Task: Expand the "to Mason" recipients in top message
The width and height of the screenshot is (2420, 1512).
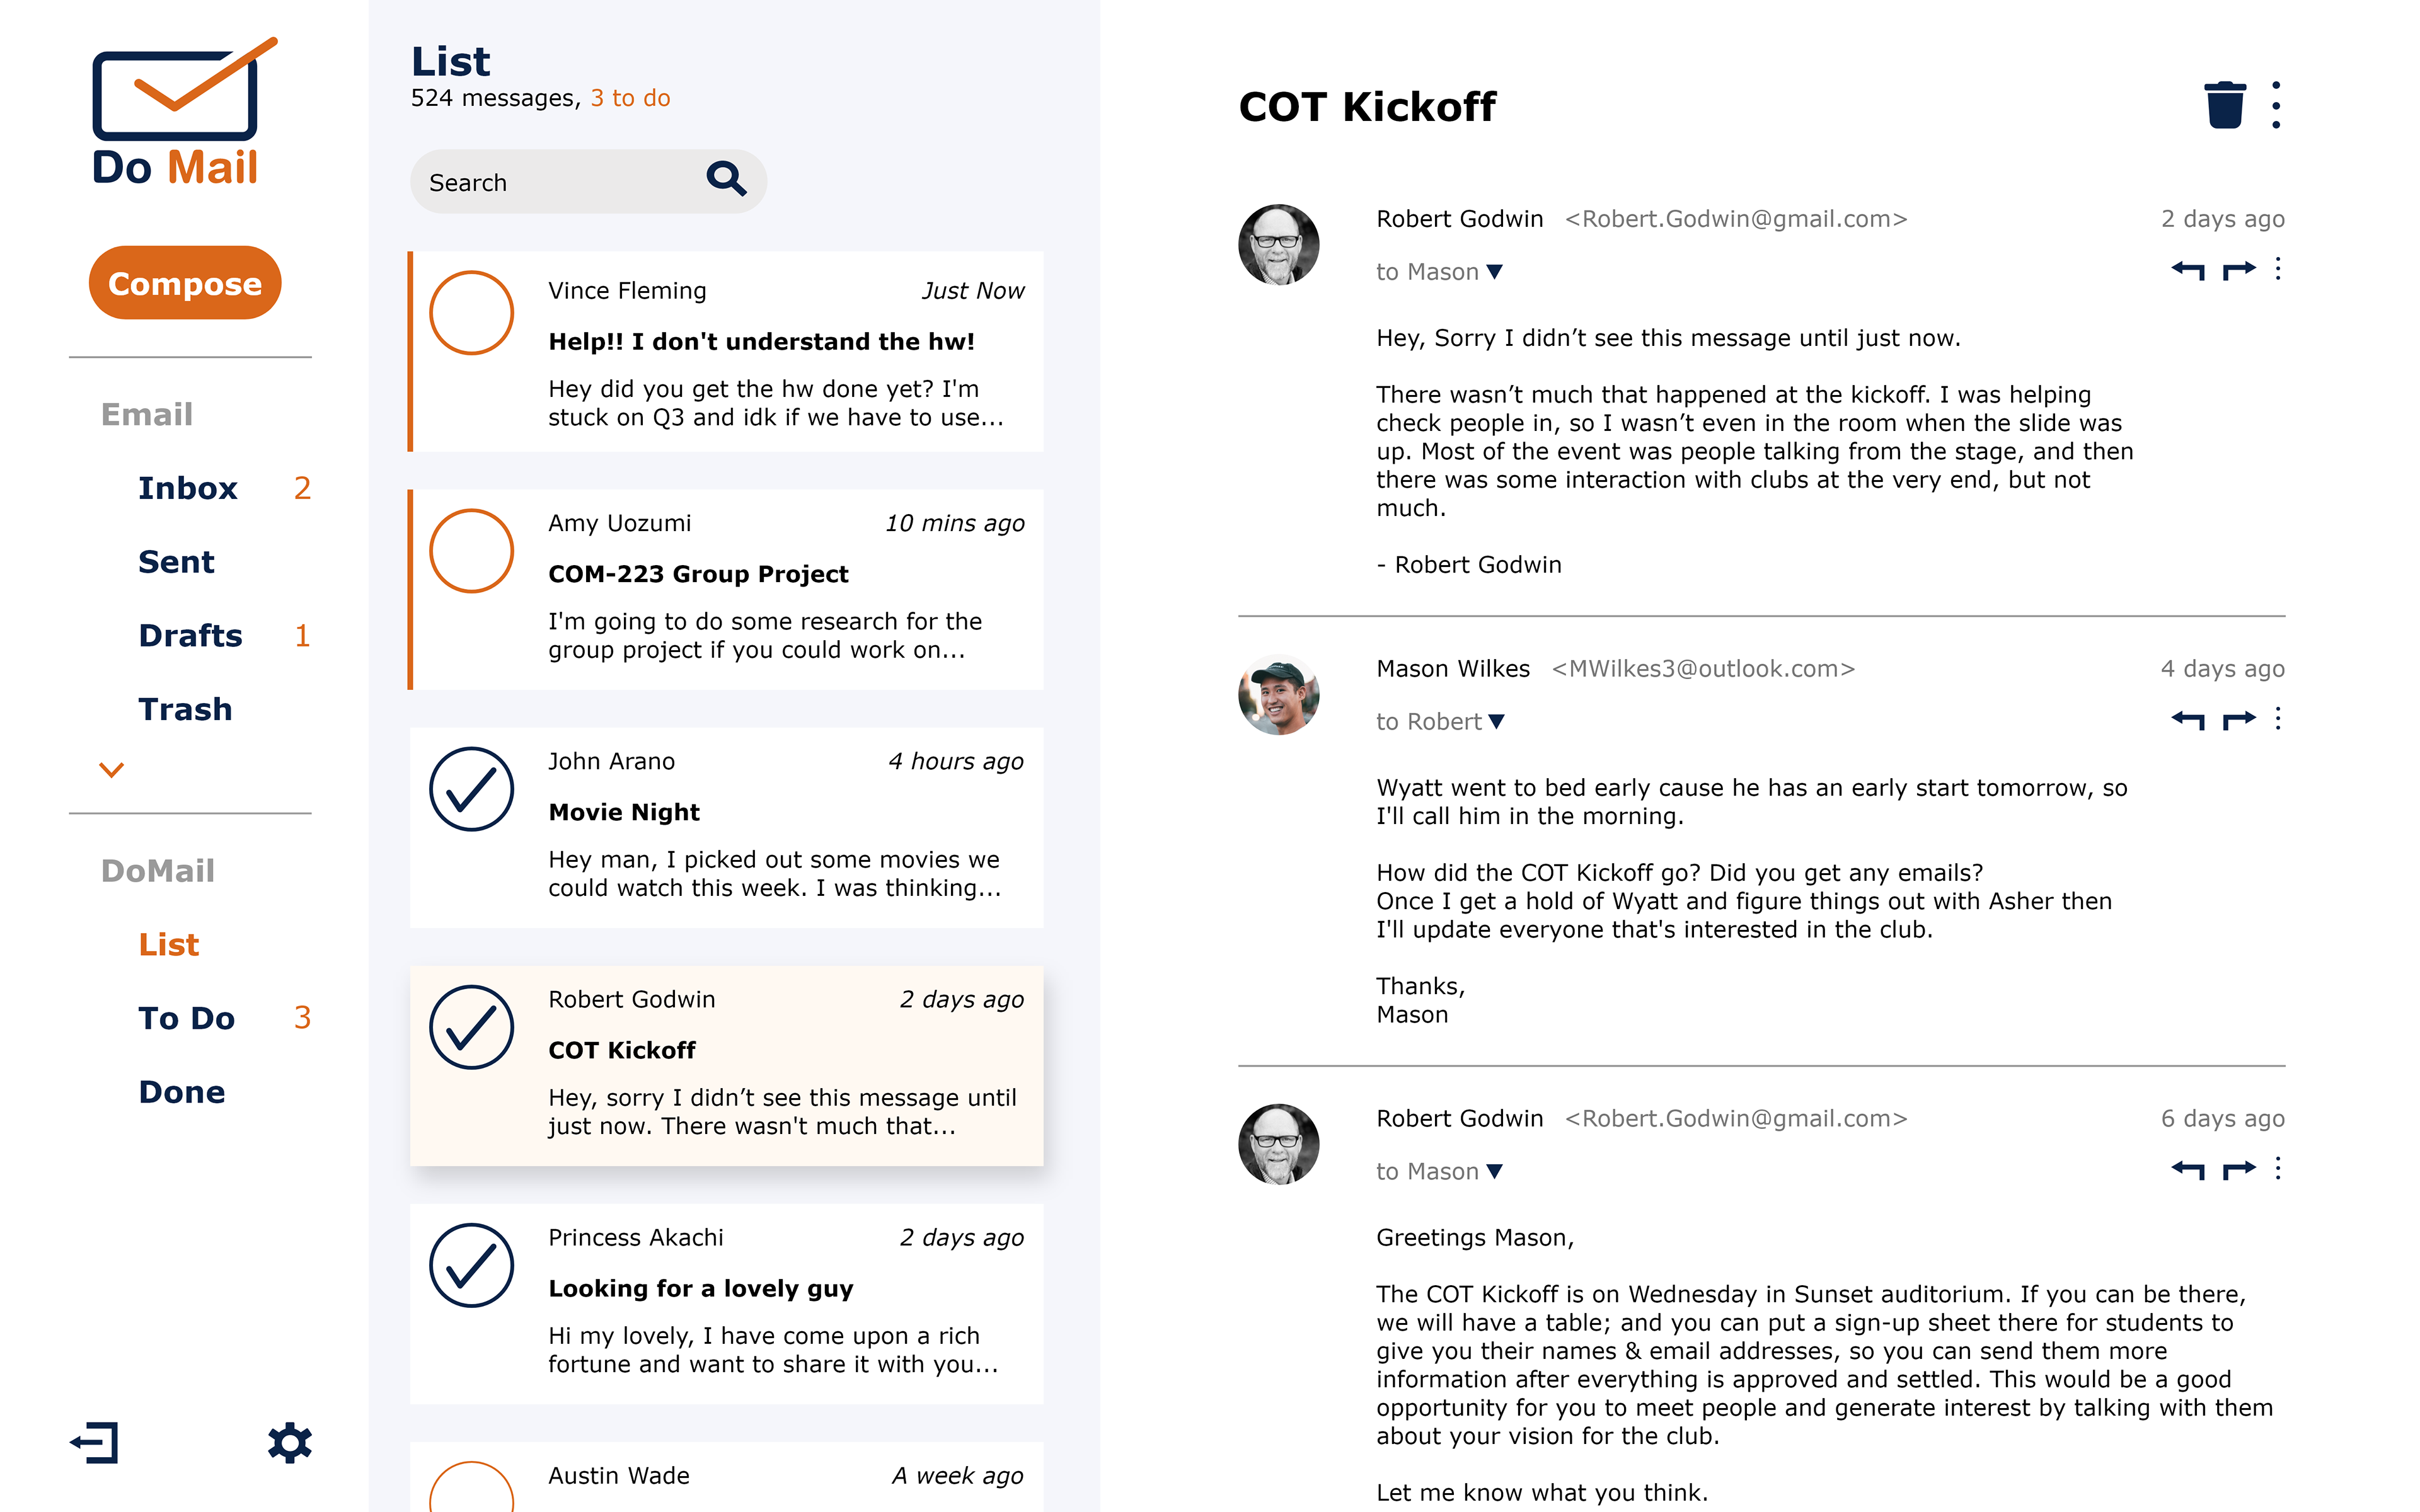Action: pyautogui.click(x=1495, y=272)
